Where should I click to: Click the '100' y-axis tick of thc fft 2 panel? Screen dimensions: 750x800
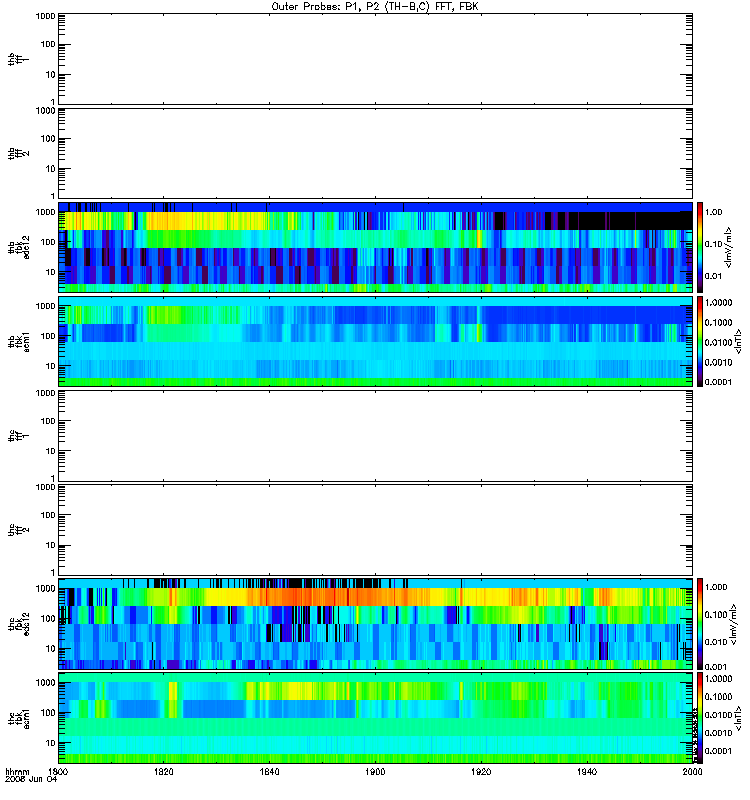[x=48, y=515]
